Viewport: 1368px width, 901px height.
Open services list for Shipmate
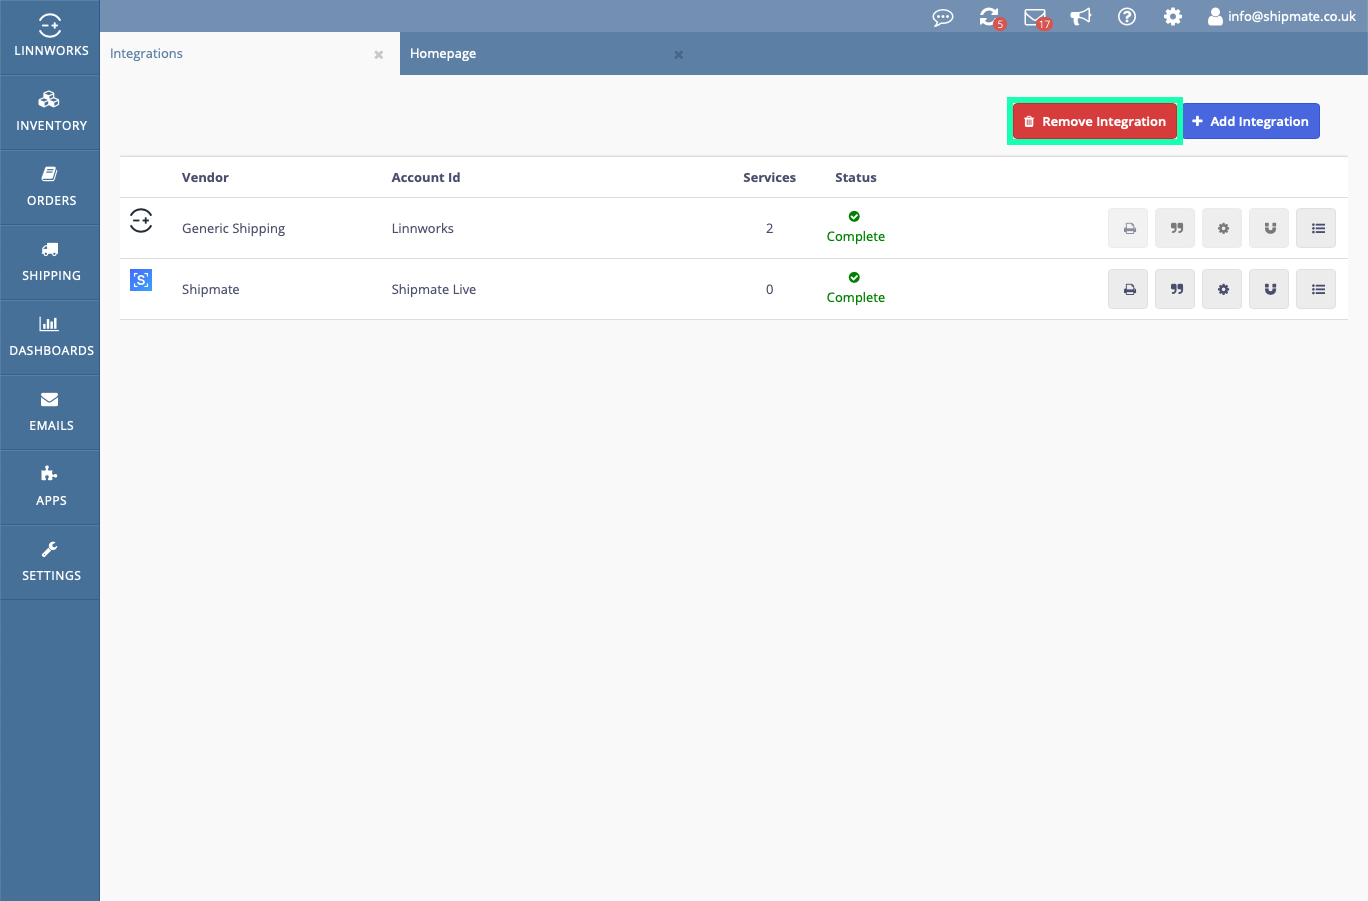[1316, 289]
